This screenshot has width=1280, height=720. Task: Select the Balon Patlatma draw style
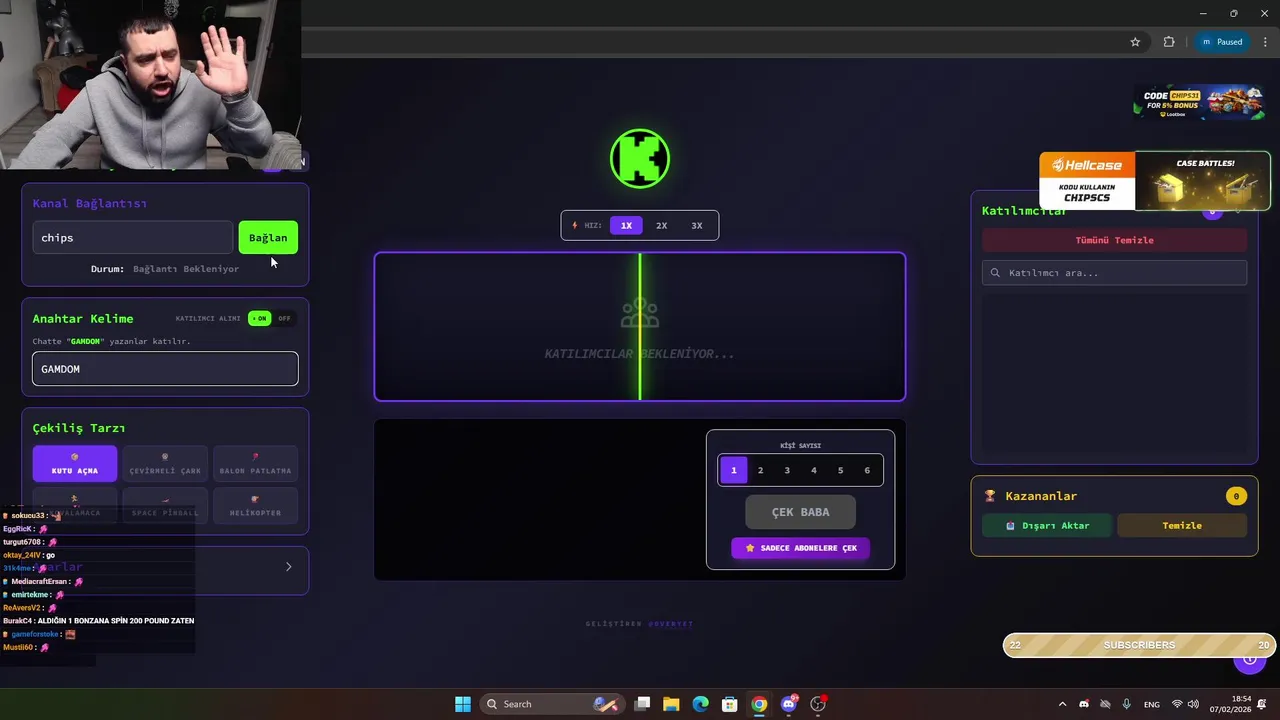pos(255,464)
